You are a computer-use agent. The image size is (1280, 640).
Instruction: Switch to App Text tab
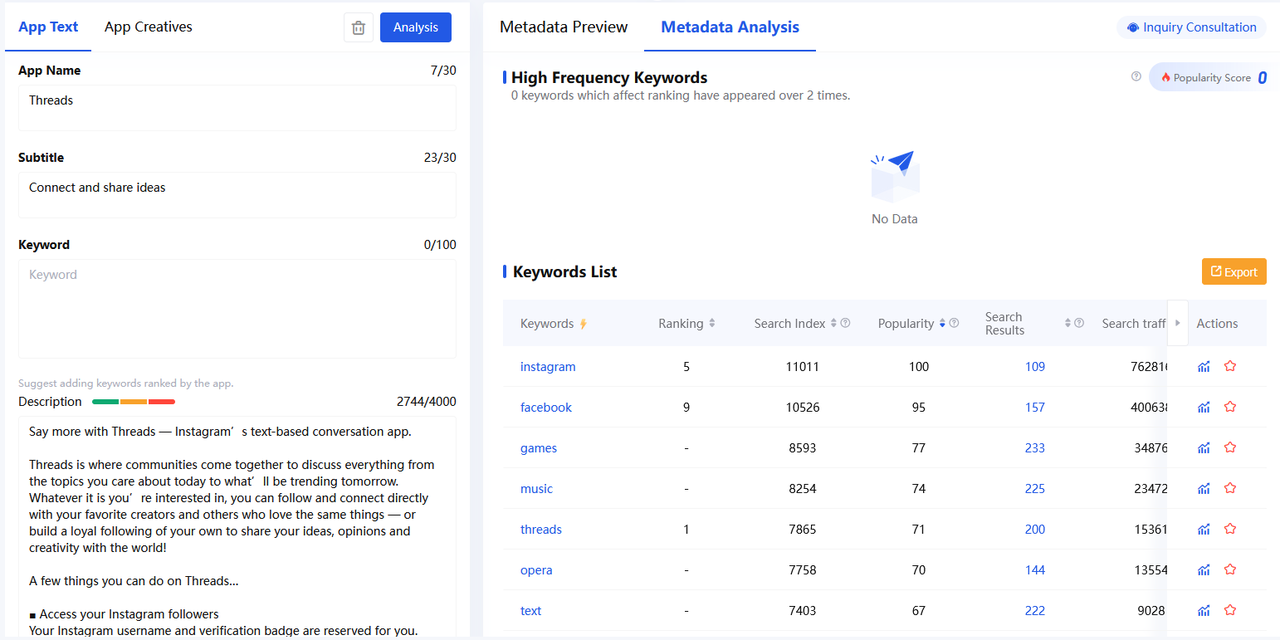coord(48,27)
